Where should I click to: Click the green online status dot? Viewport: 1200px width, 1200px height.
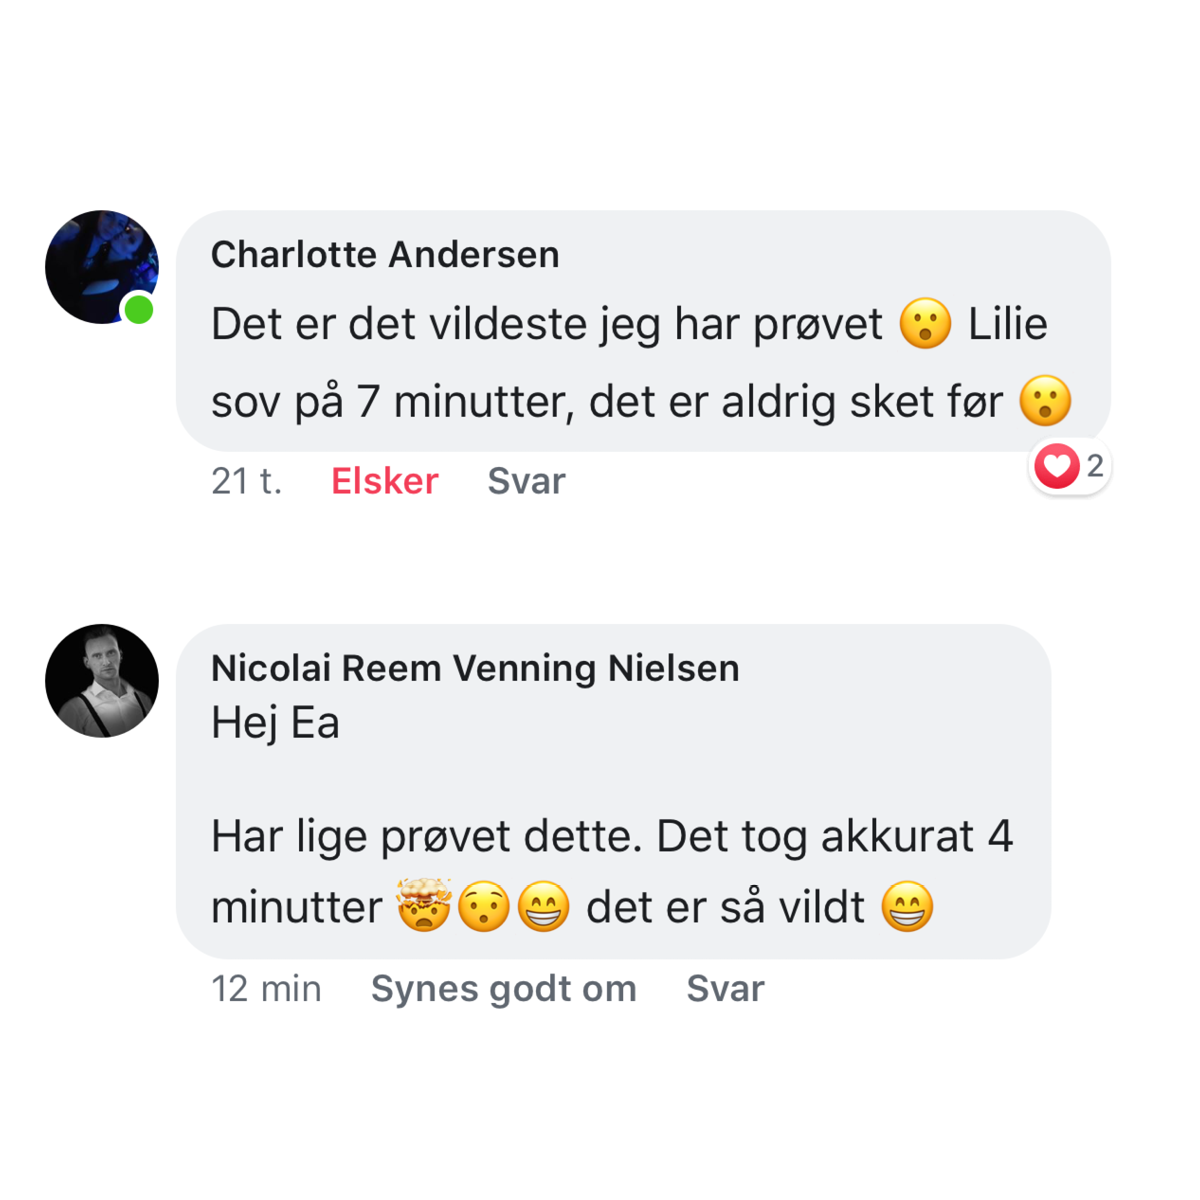pyautogui.click(x=139, y=310)
